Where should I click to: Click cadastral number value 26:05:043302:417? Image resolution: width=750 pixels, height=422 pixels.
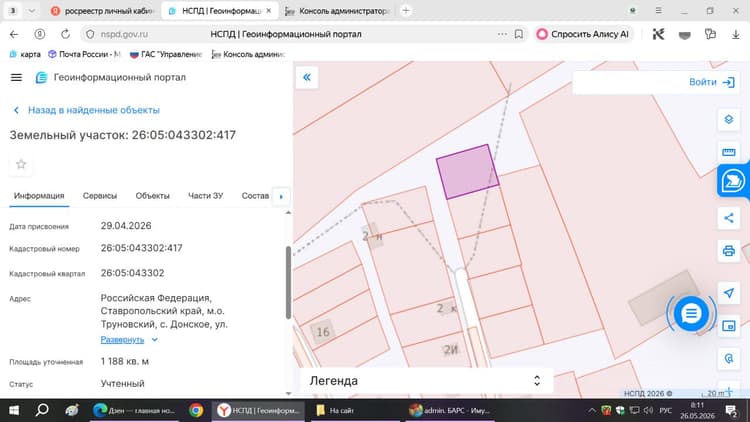(x=142, y=248)
